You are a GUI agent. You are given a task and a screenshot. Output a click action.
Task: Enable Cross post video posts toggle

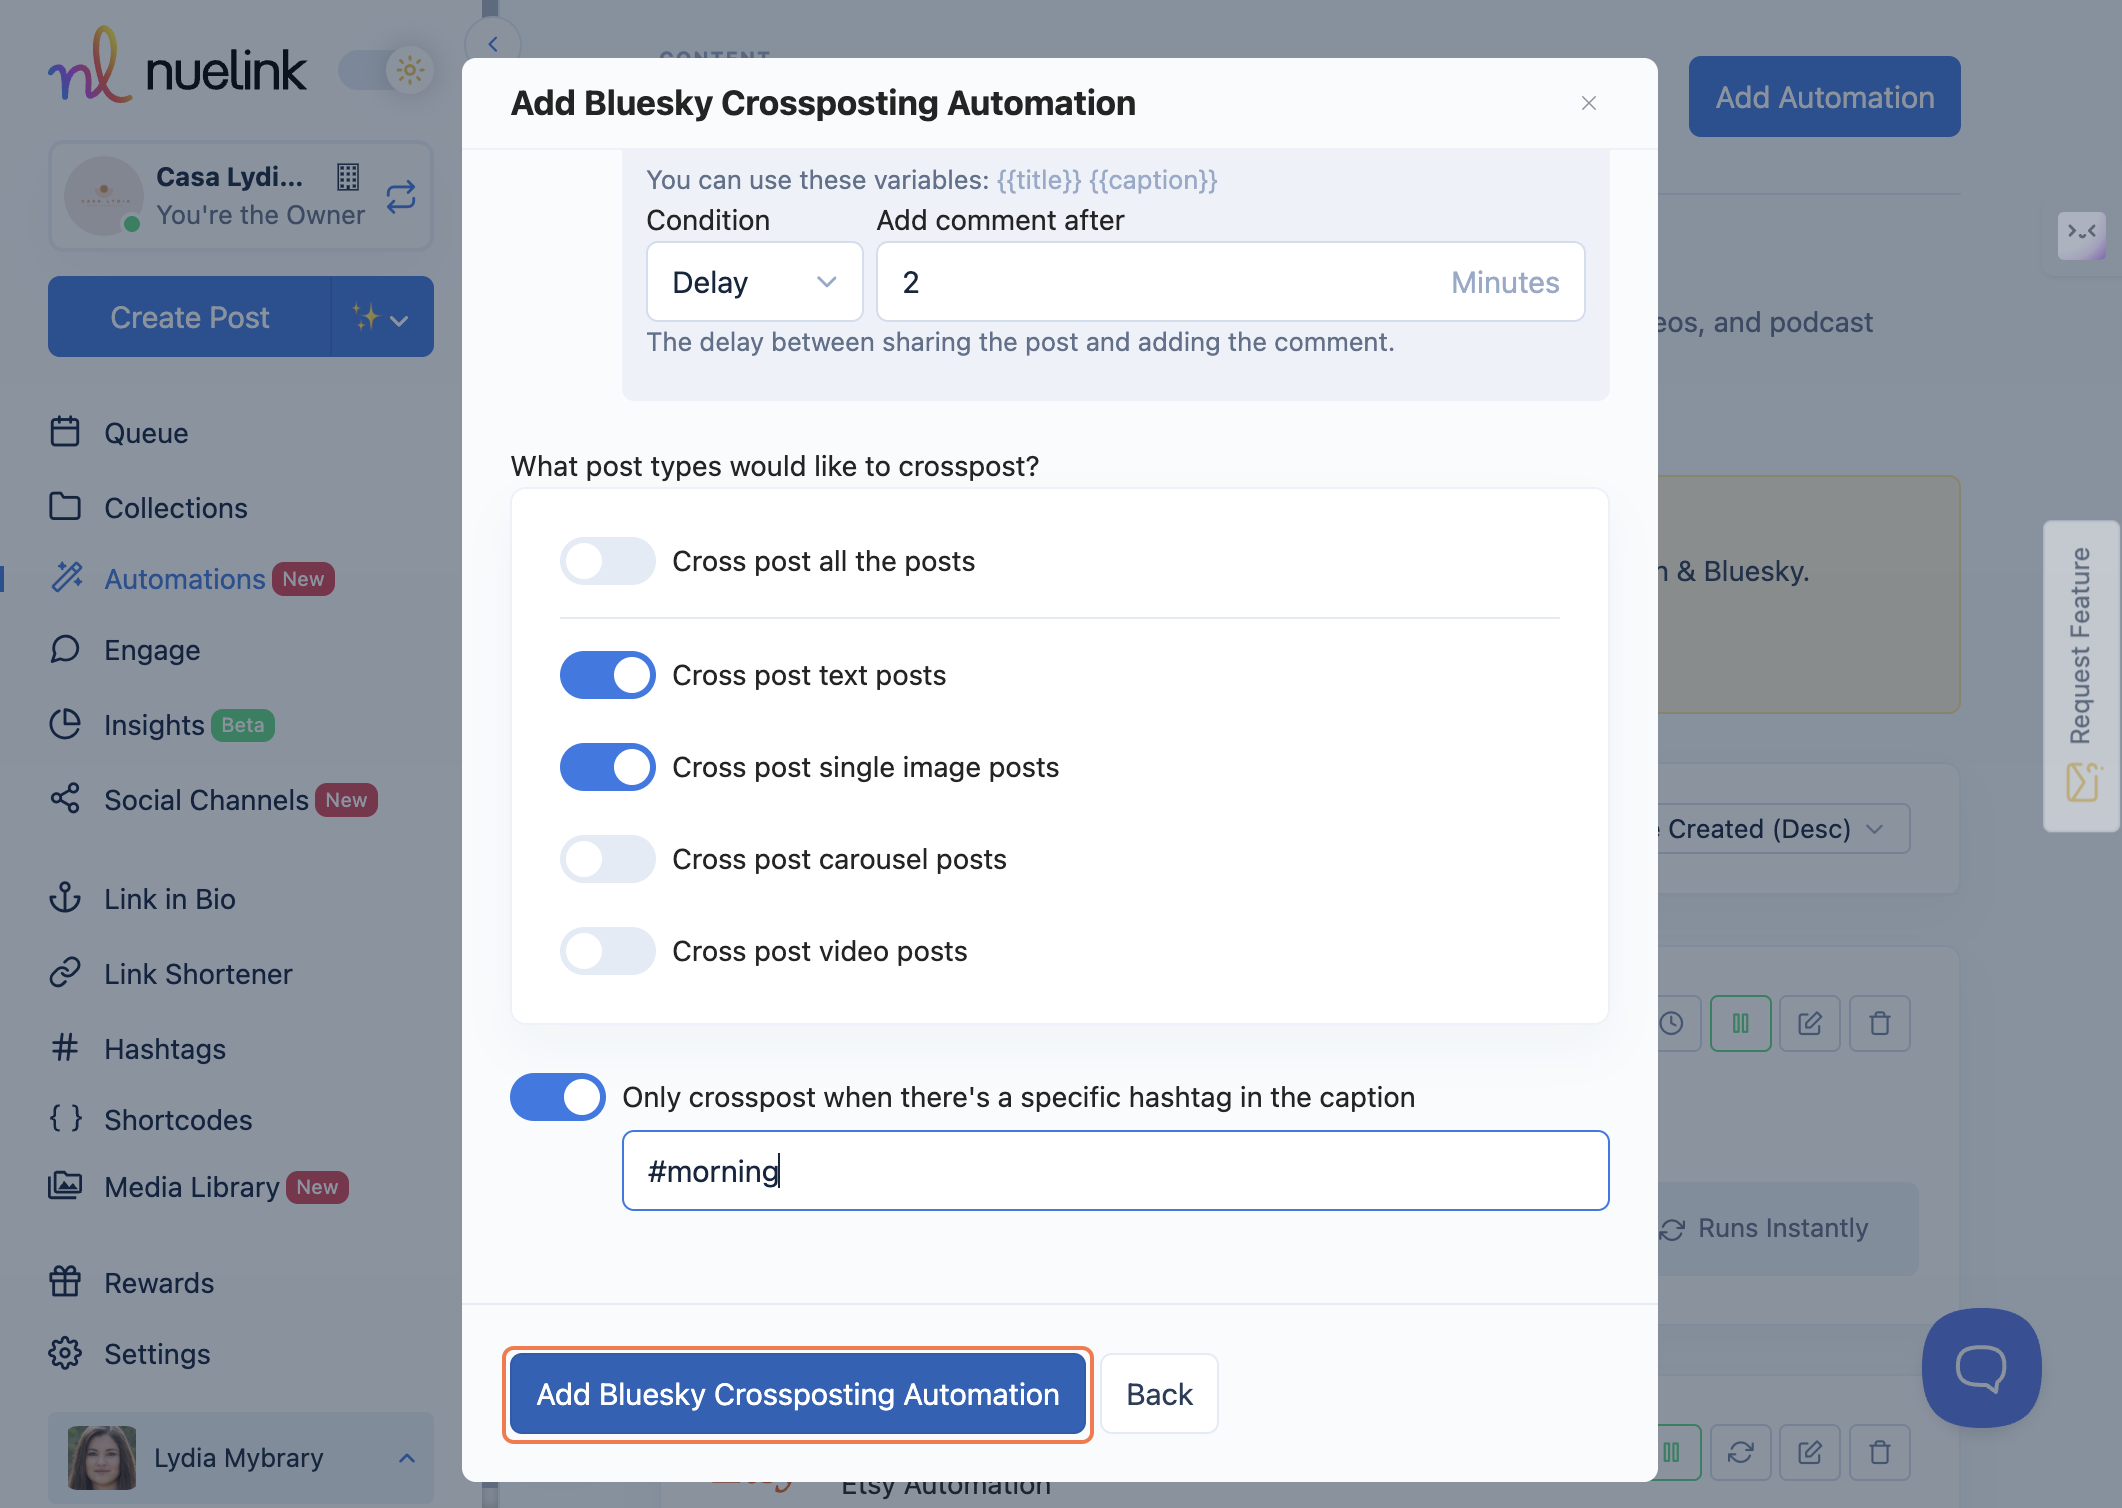pyautogui.click(x=607, y=951)
